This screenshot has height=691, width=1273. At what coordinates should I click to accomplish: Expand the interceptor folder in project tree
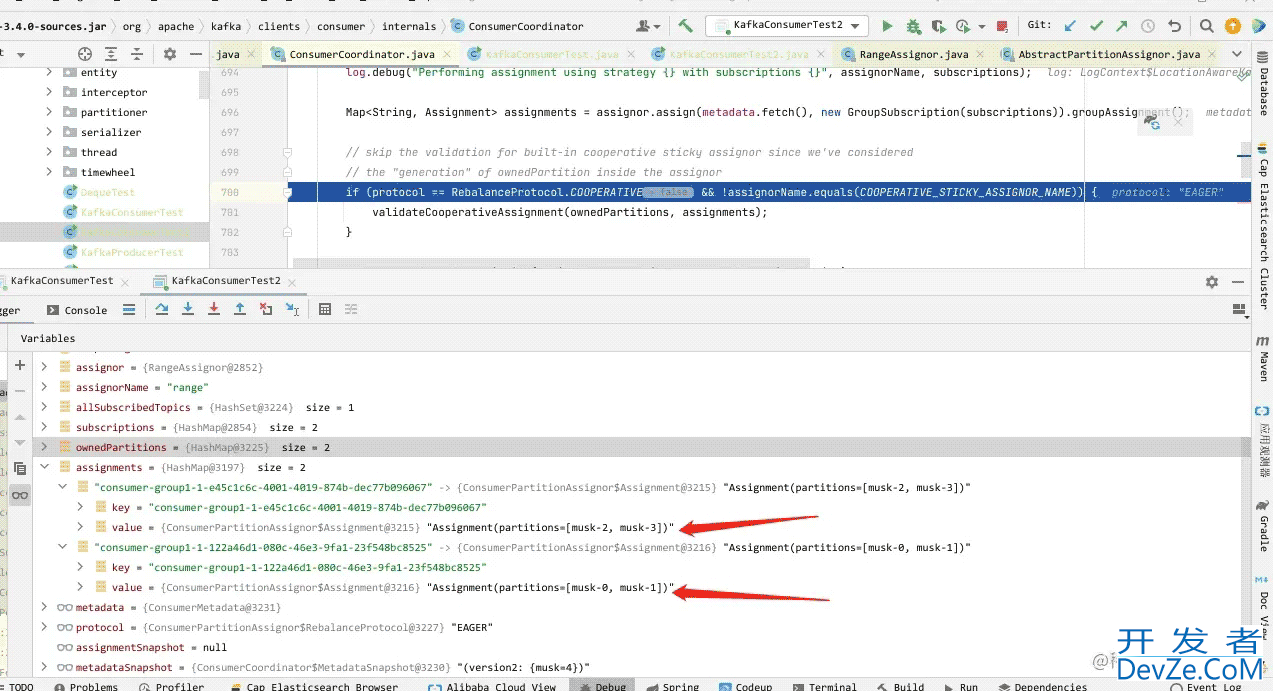pos(49,92)
